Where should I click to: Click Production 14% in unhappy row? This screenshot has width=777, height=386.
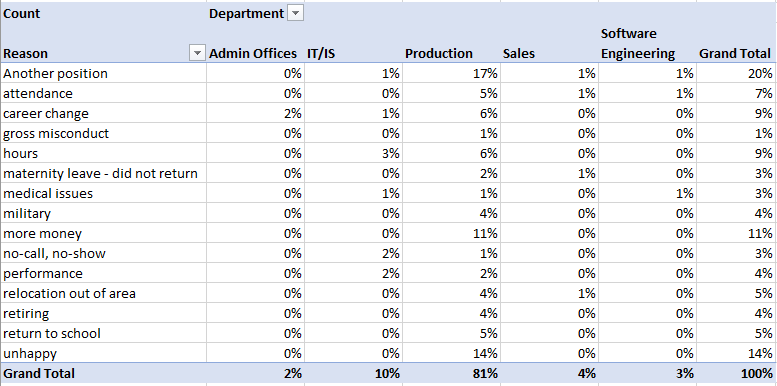pyautogui.click(x=451, y=353)
